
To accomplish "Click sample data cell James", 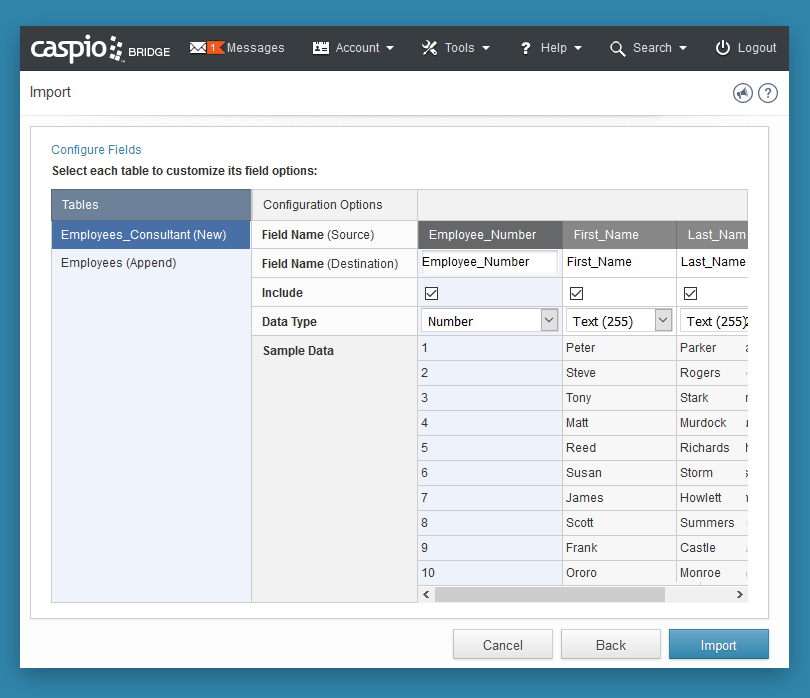I will [x=619, y=498].
